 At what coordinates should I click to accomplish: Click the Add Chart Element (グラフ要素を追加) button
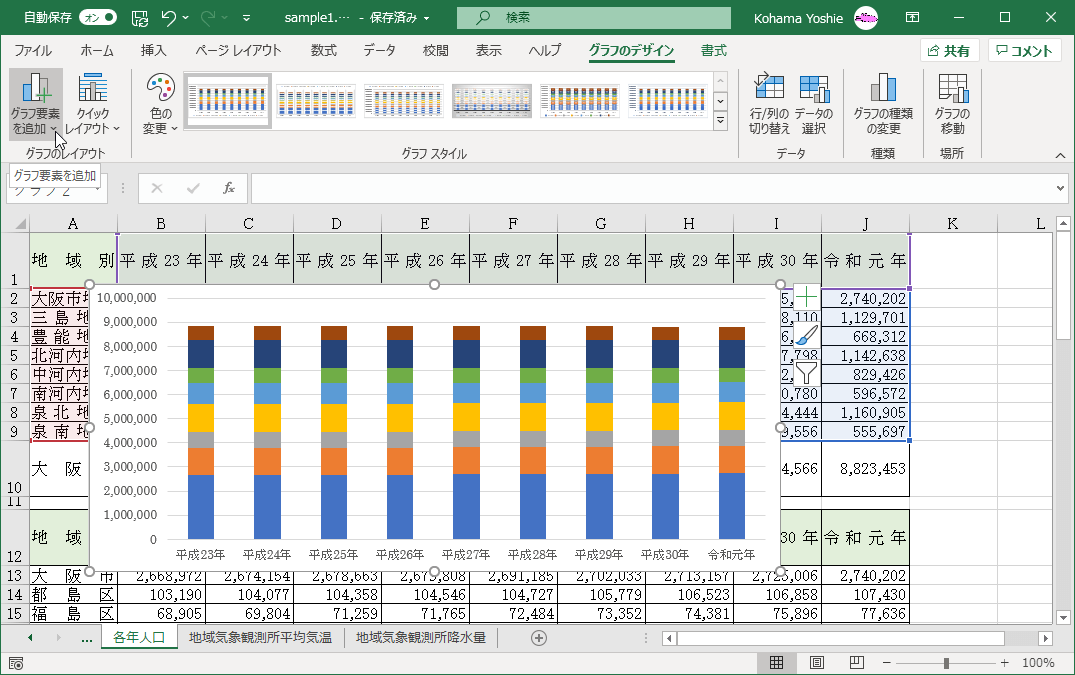point(35,103)
